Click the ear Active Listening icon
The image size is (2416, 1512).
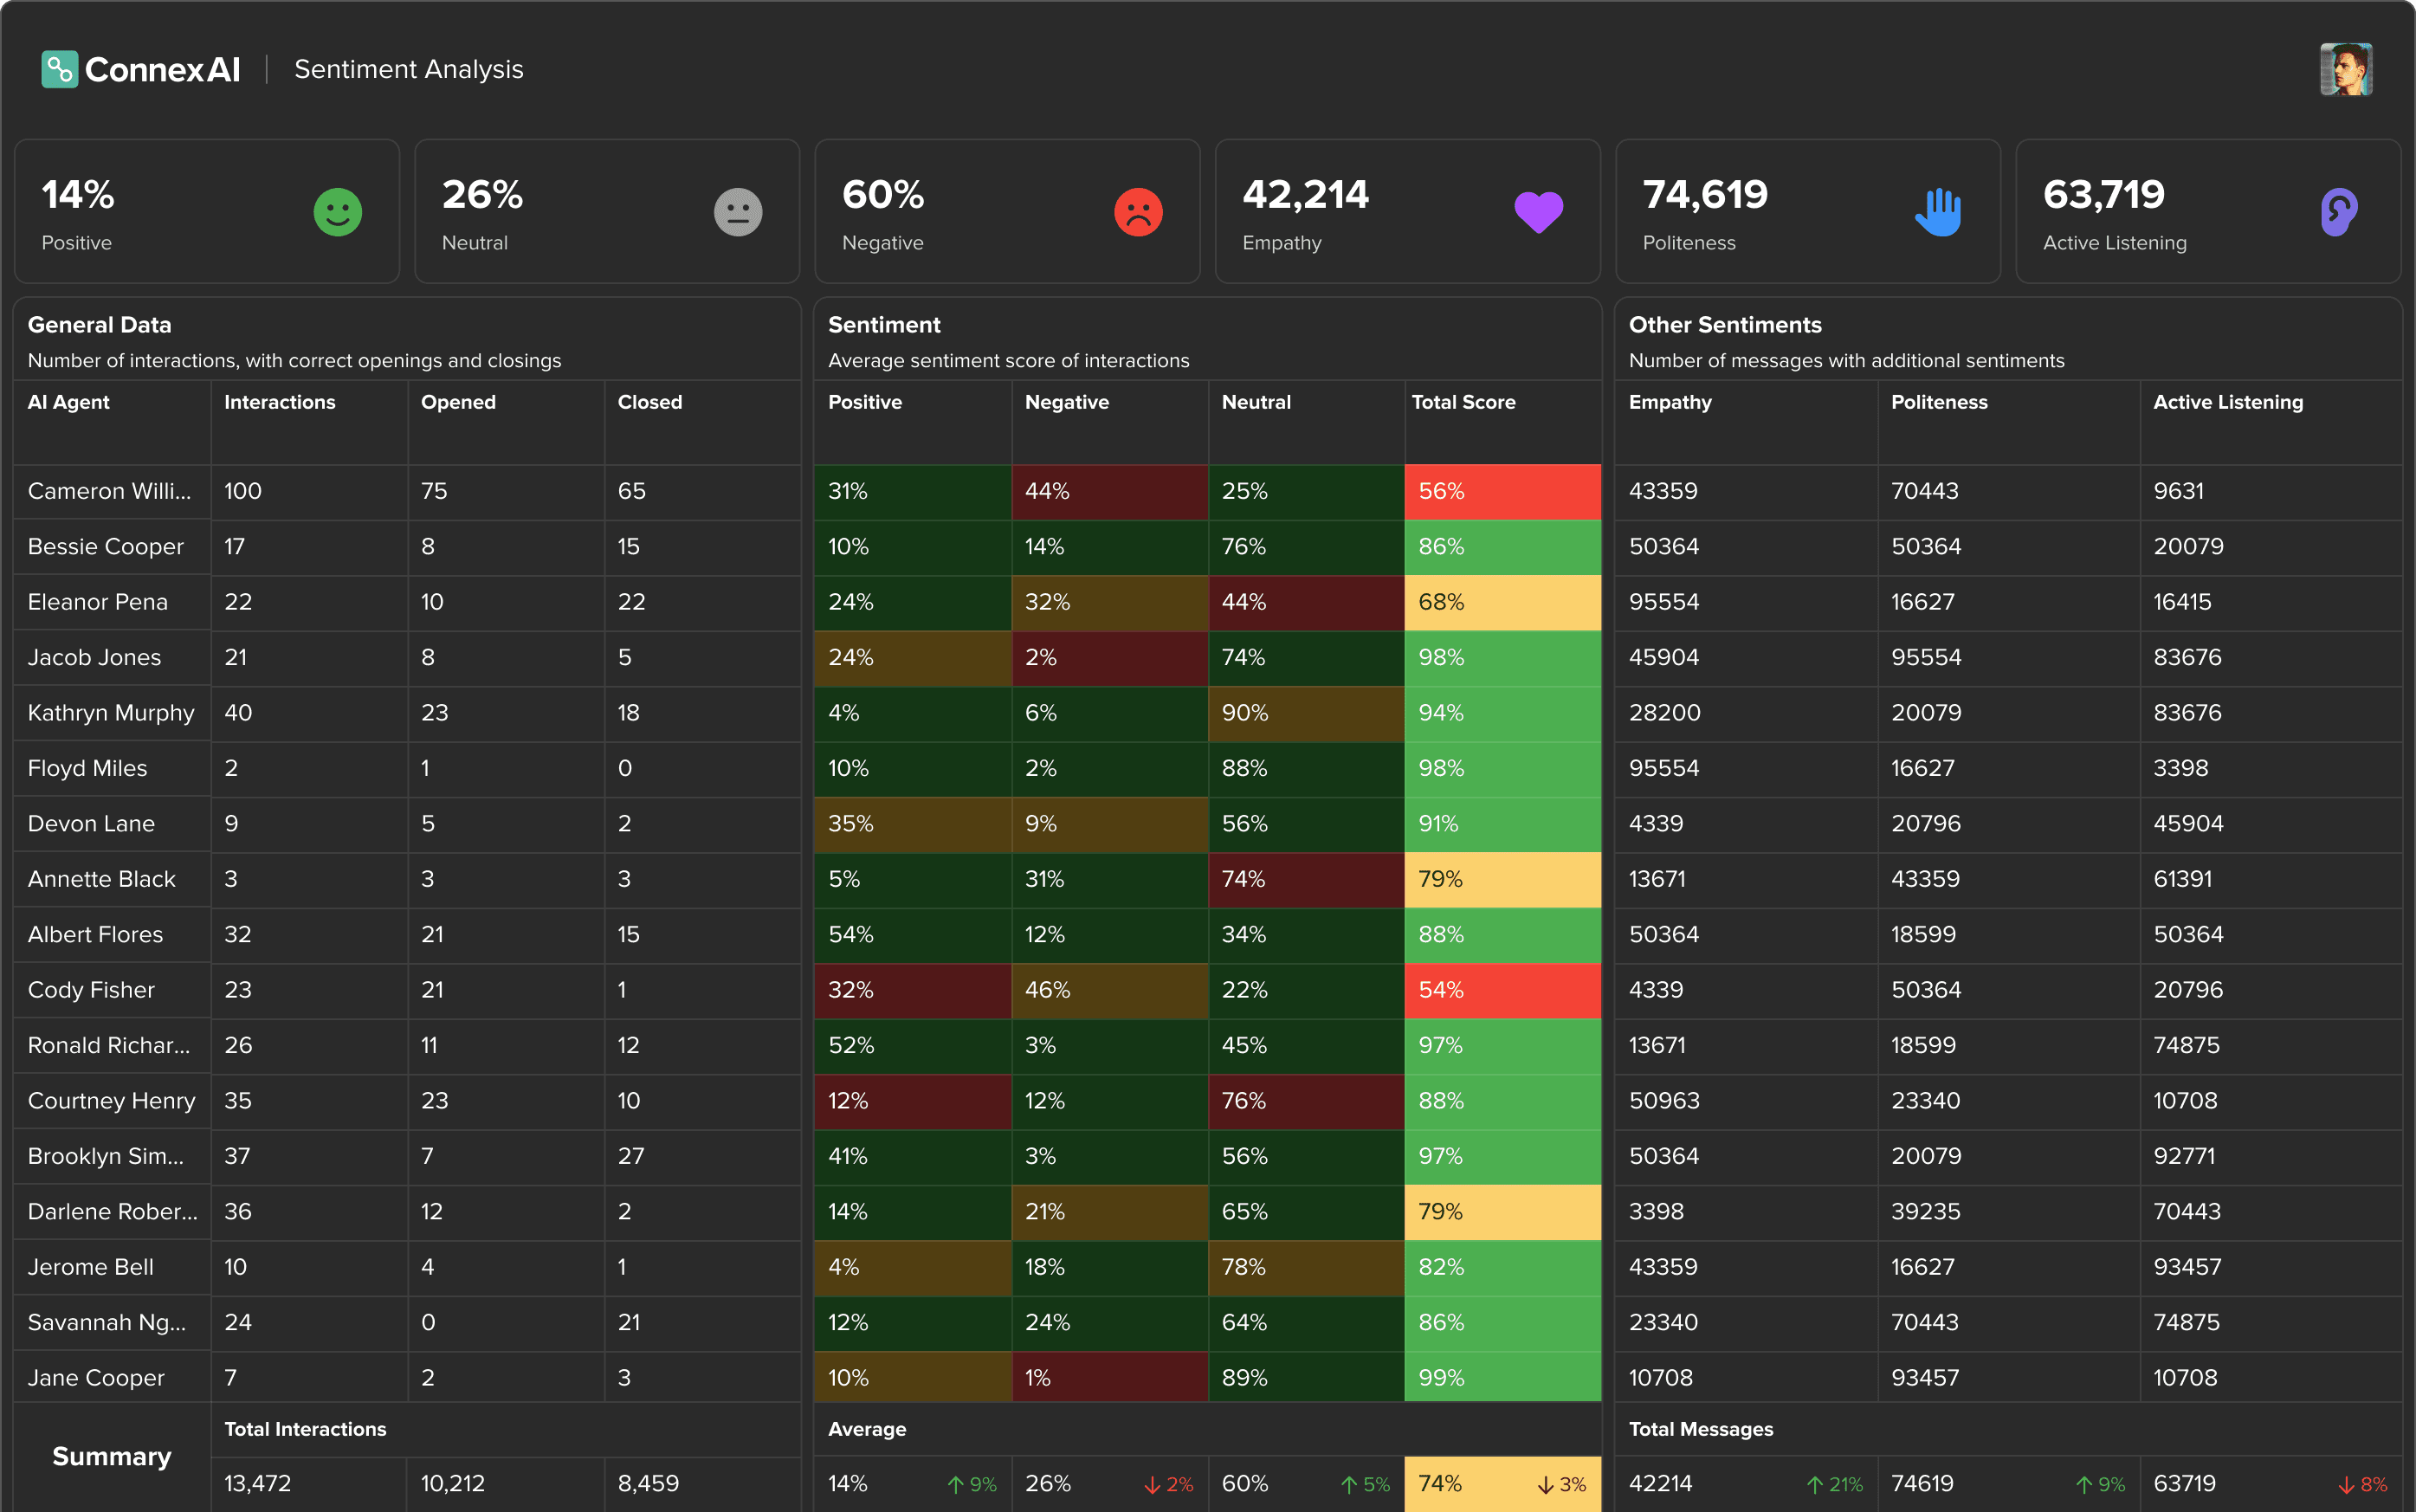coord(2338,212)
